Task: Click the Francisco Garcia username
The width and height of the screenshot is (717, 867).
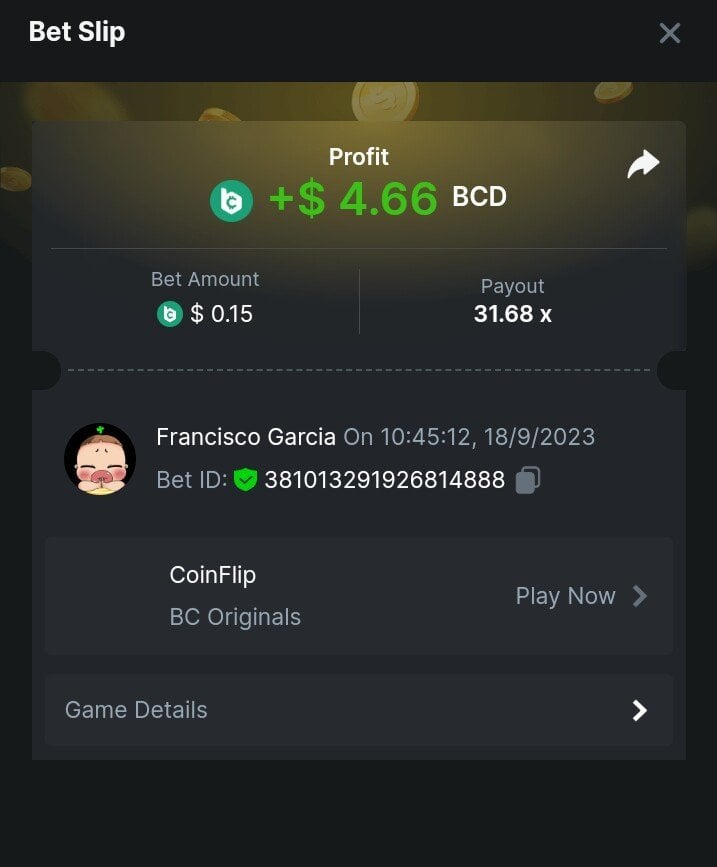Action: click(246, 437)
